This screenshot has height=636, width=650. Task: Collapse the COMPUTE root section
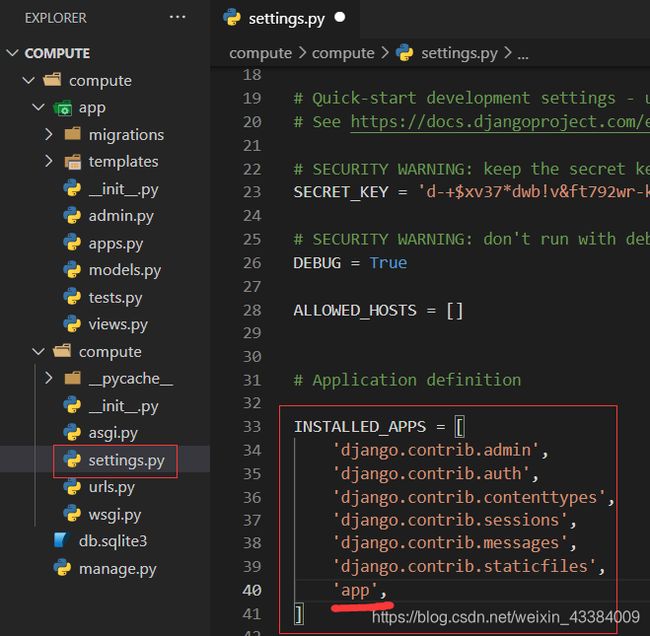click(12, 53)
